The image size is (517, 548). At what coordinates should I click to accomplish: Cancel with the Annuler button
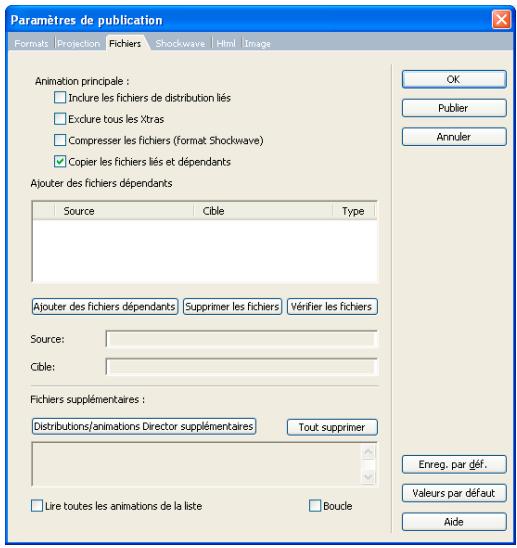click(x=454, y=137)
